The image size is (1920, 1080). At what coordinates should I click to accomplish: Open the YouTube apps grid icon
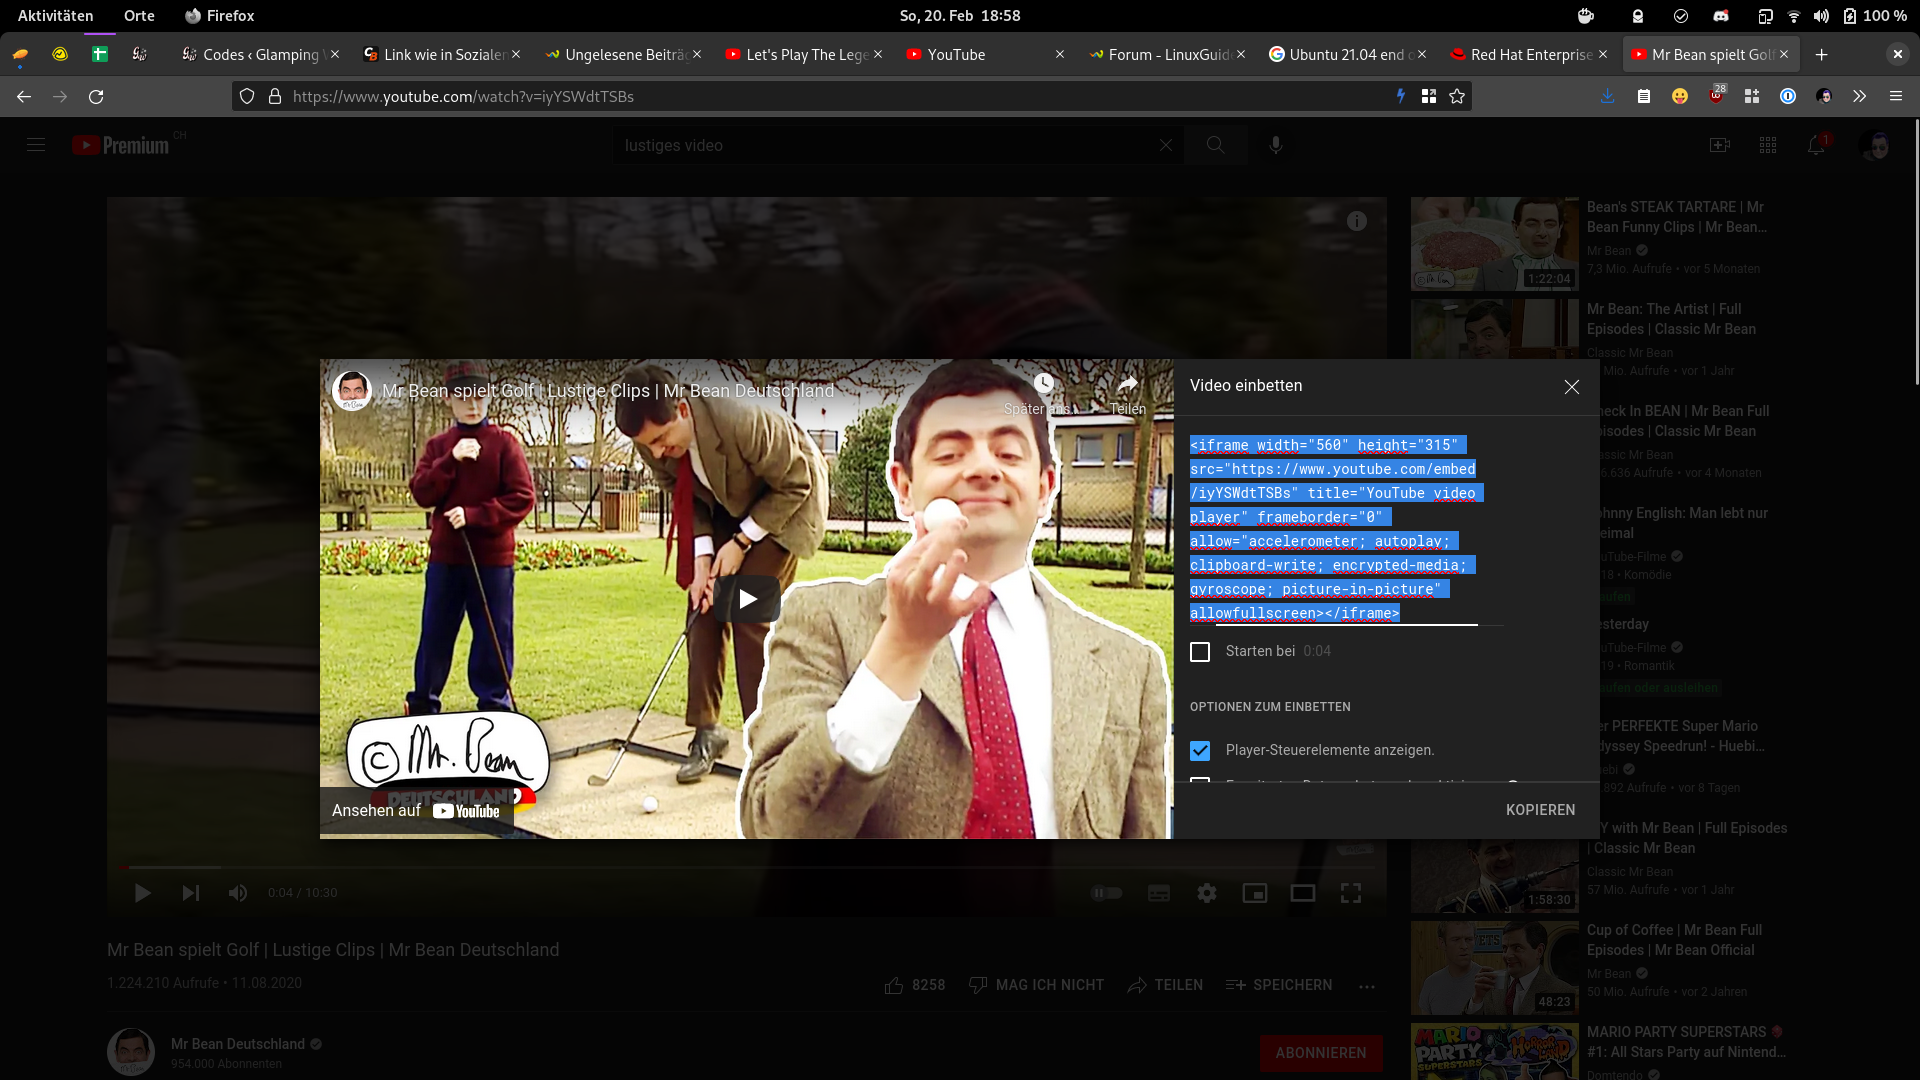(1768, 146)
